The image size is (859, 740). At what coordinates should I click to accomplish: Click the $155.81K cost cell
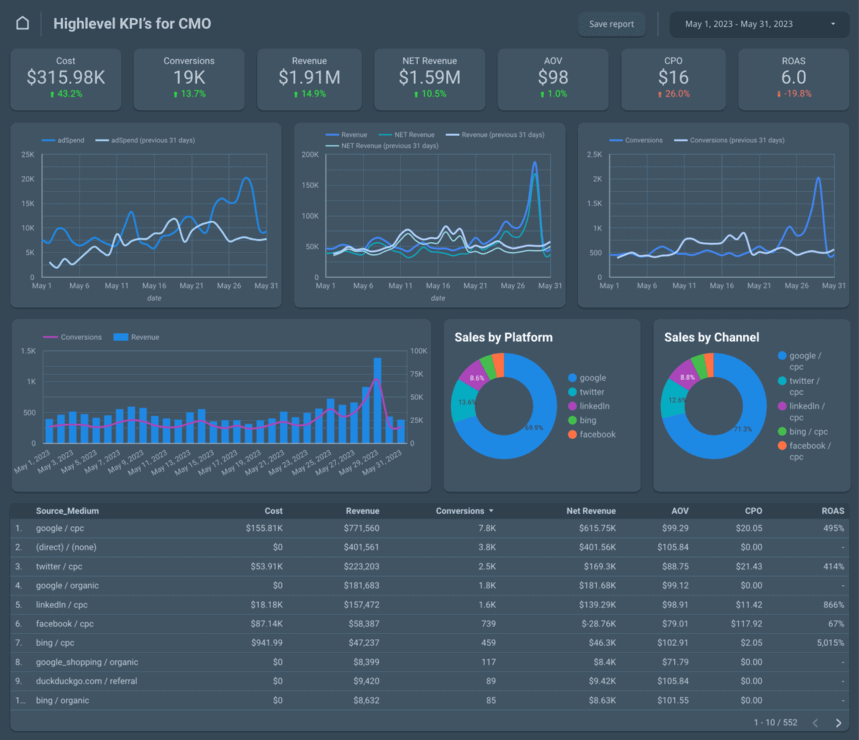[264, 529]
